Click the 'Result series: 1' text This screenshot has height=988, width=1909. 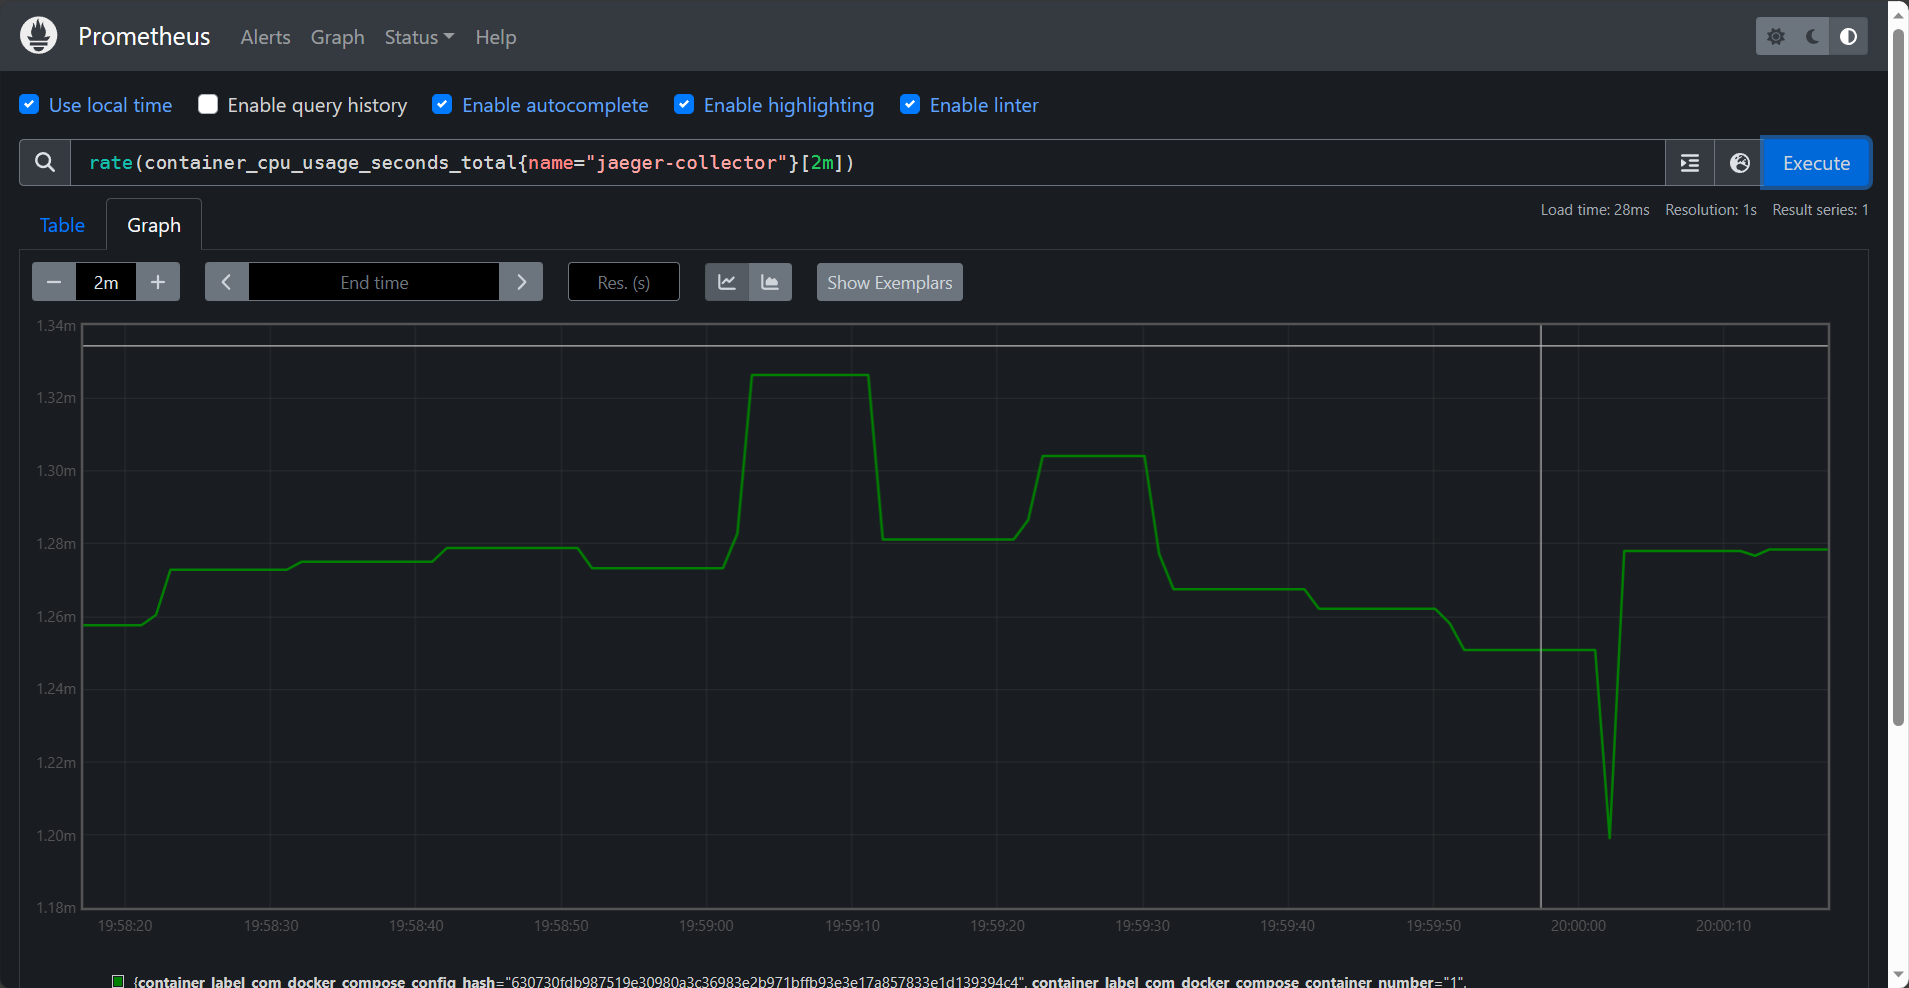coord(1820,210)
